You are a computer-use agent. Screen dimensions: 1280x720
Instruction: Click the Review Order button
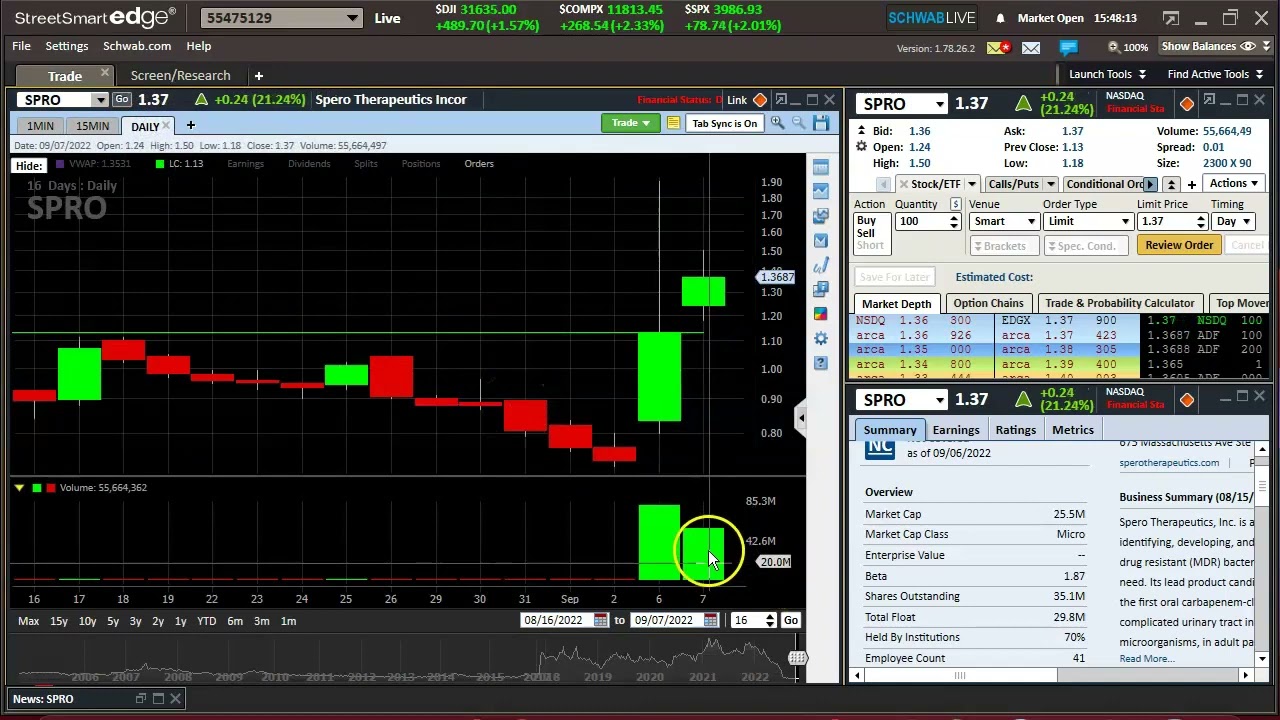tap(1179, 245)
